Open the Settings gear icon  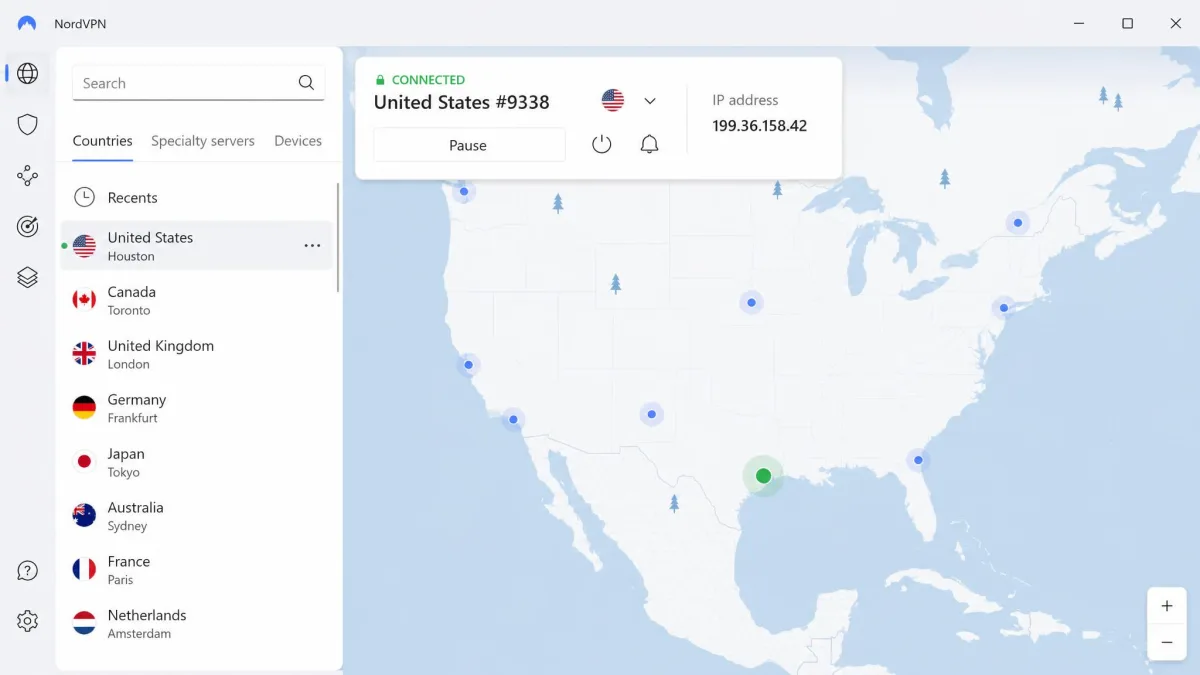click(28, 621)
